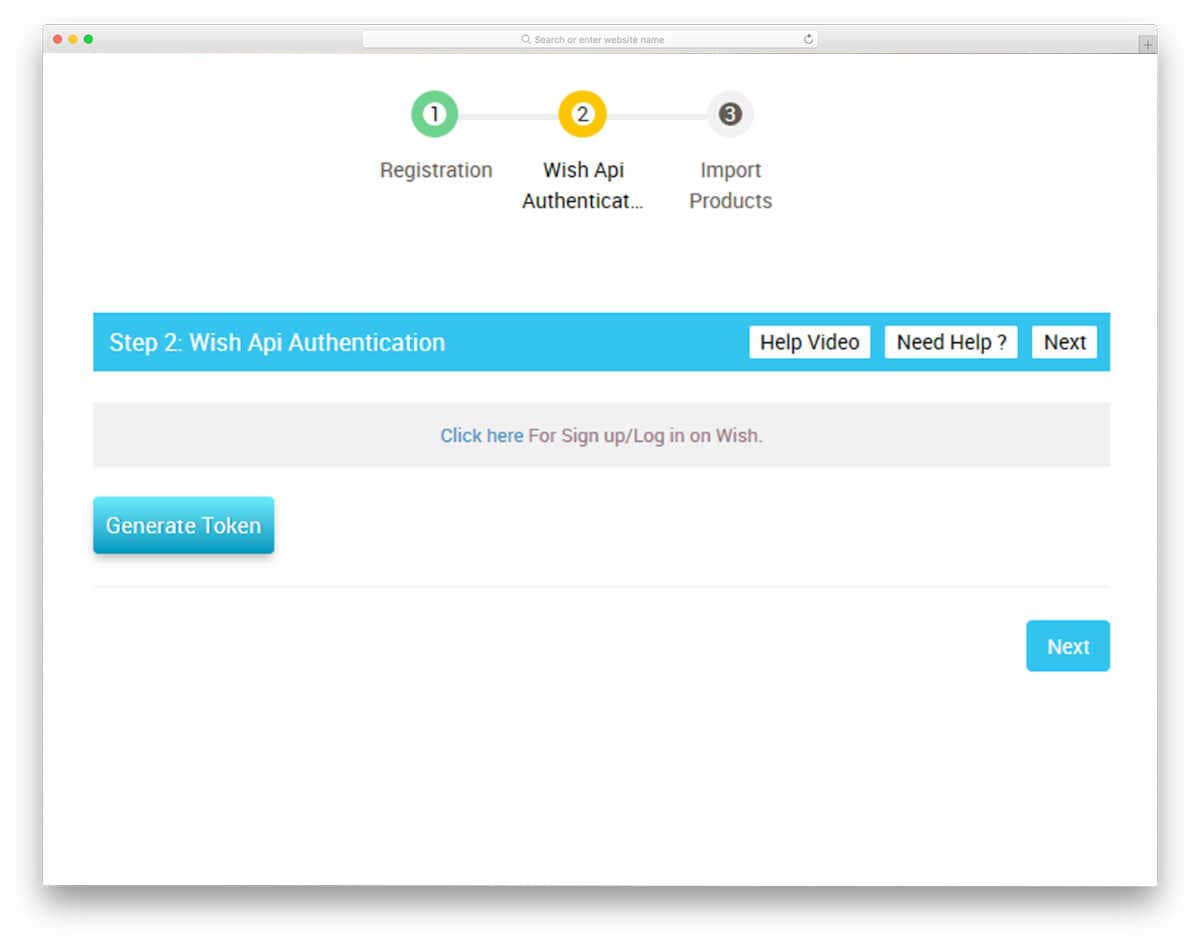1200x946 pixels.
Task: Select the Import Products step label
Action: tap(729, 185)
